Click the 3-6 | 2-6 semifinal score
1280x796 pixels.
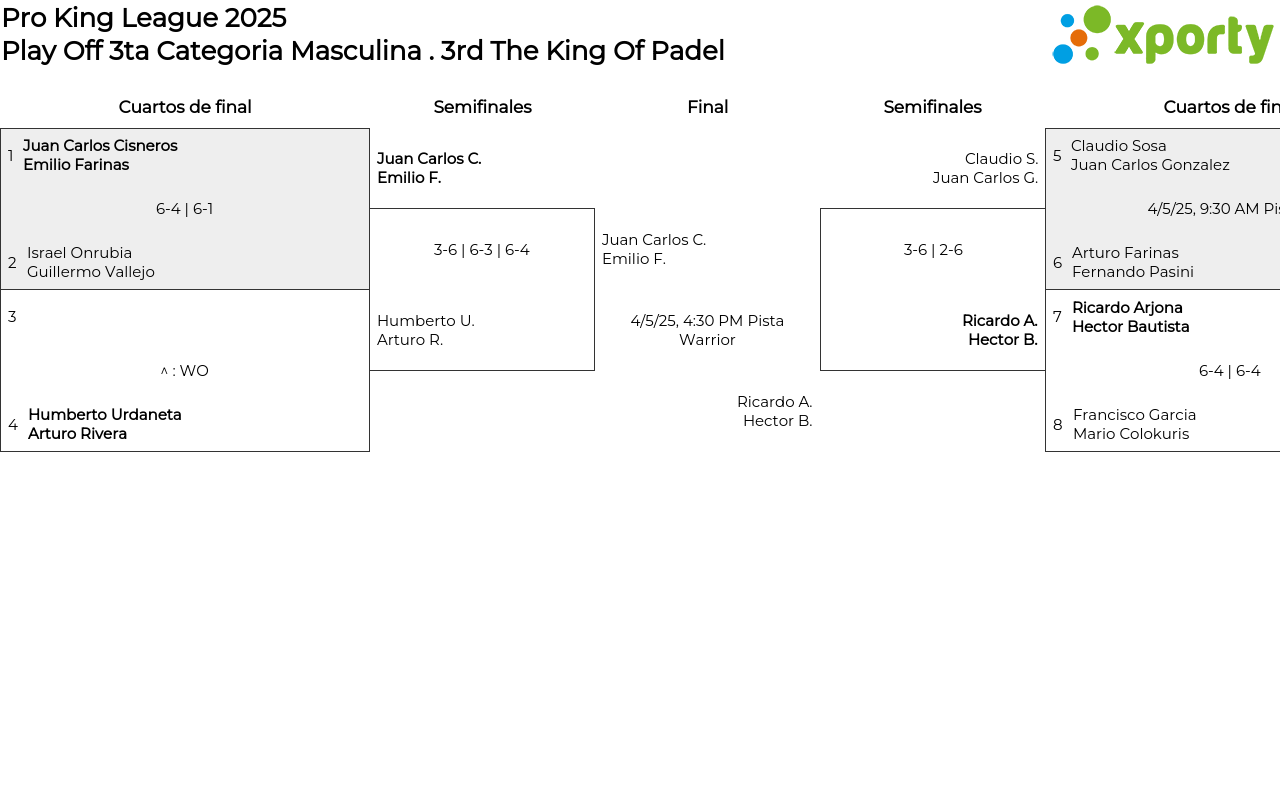(x=933, y=250)
